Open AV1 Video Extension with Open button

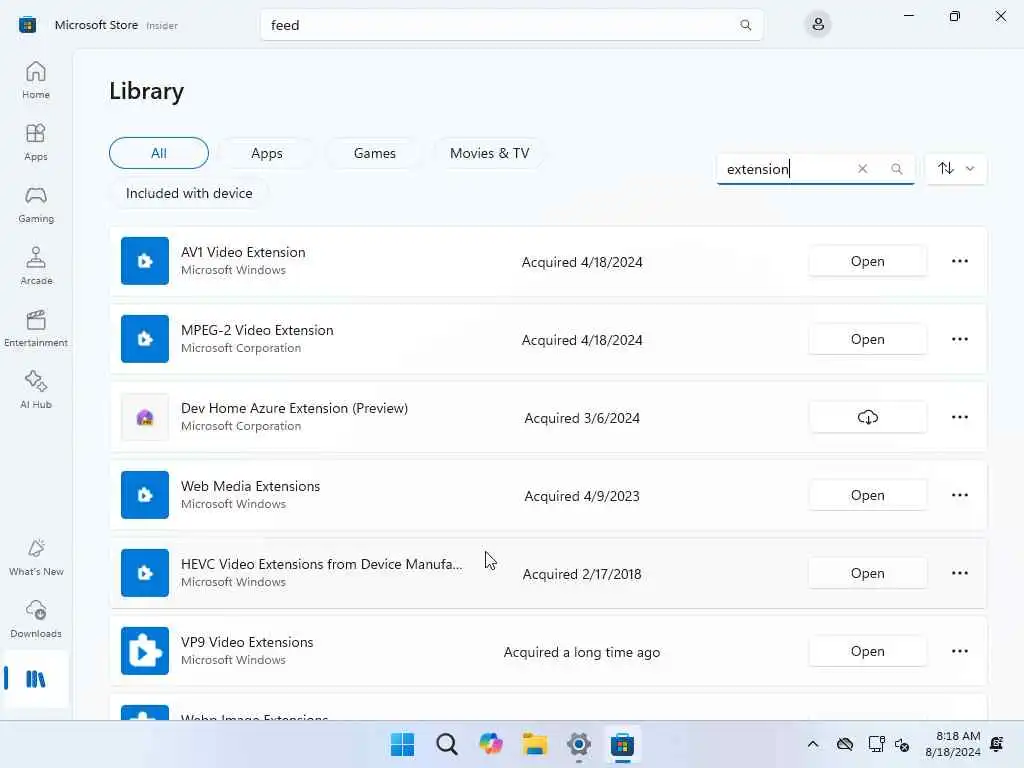click(867, 261)
